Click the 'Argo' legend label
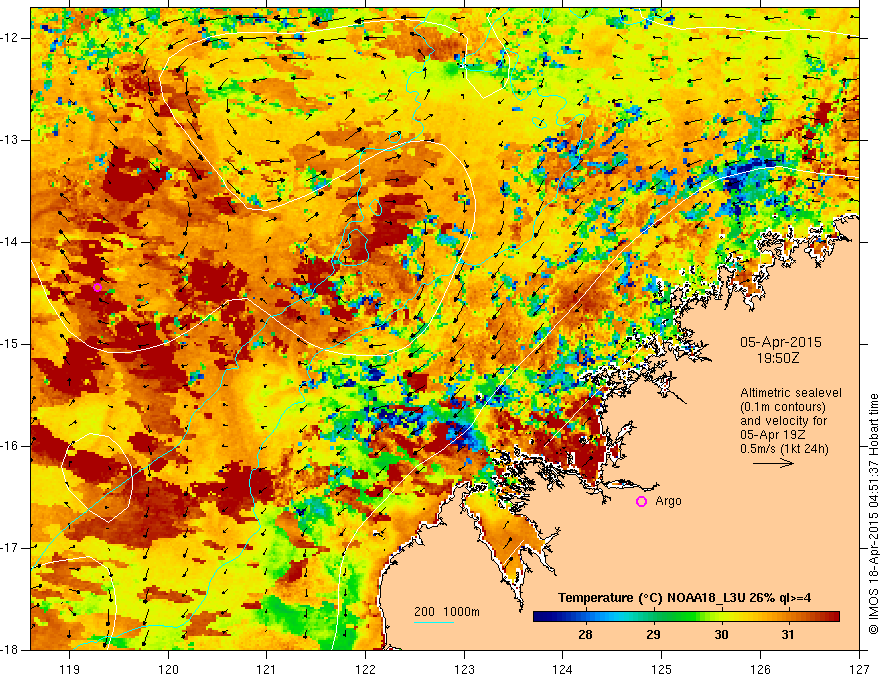Viewport: 880px width, 680px height. coord(668,501)
